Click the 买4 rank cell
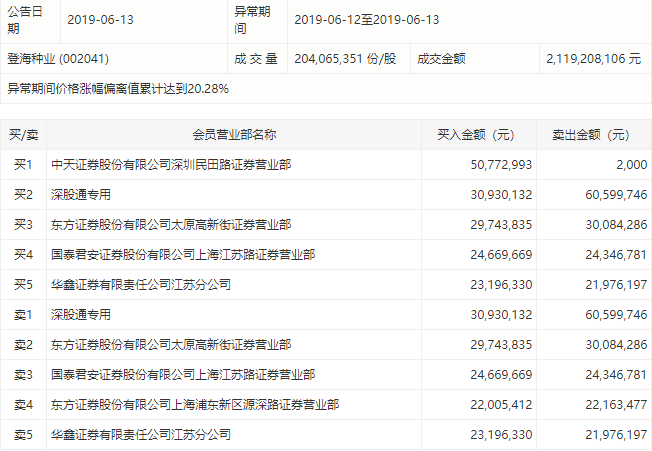This screenshot has width=652, height=451. (x=23, y=254)
